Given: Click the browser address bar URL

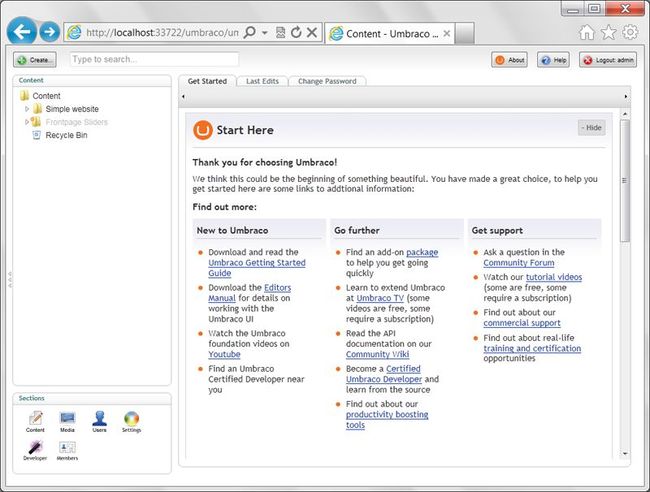Looking at the screenshot, I should [162, 32].
